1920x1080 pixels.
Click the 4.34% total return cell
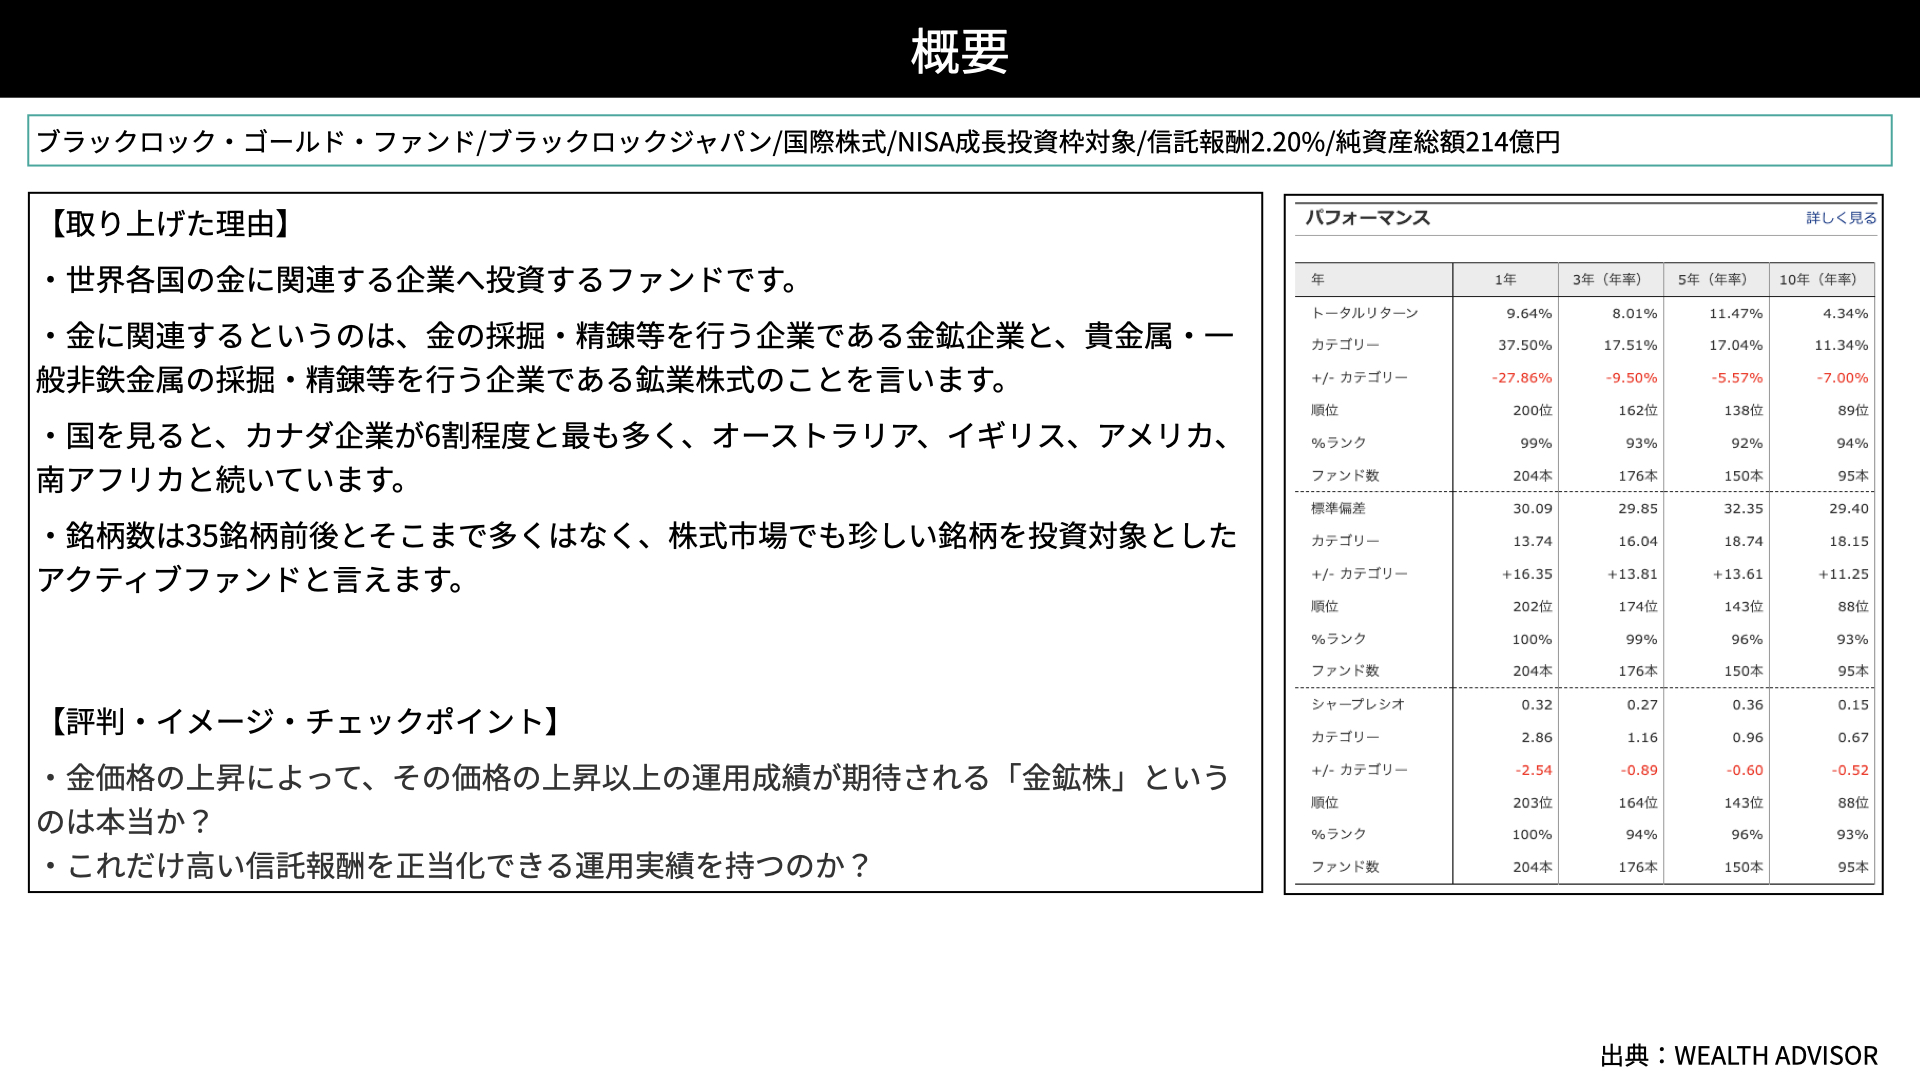[x=1846, y=314]
